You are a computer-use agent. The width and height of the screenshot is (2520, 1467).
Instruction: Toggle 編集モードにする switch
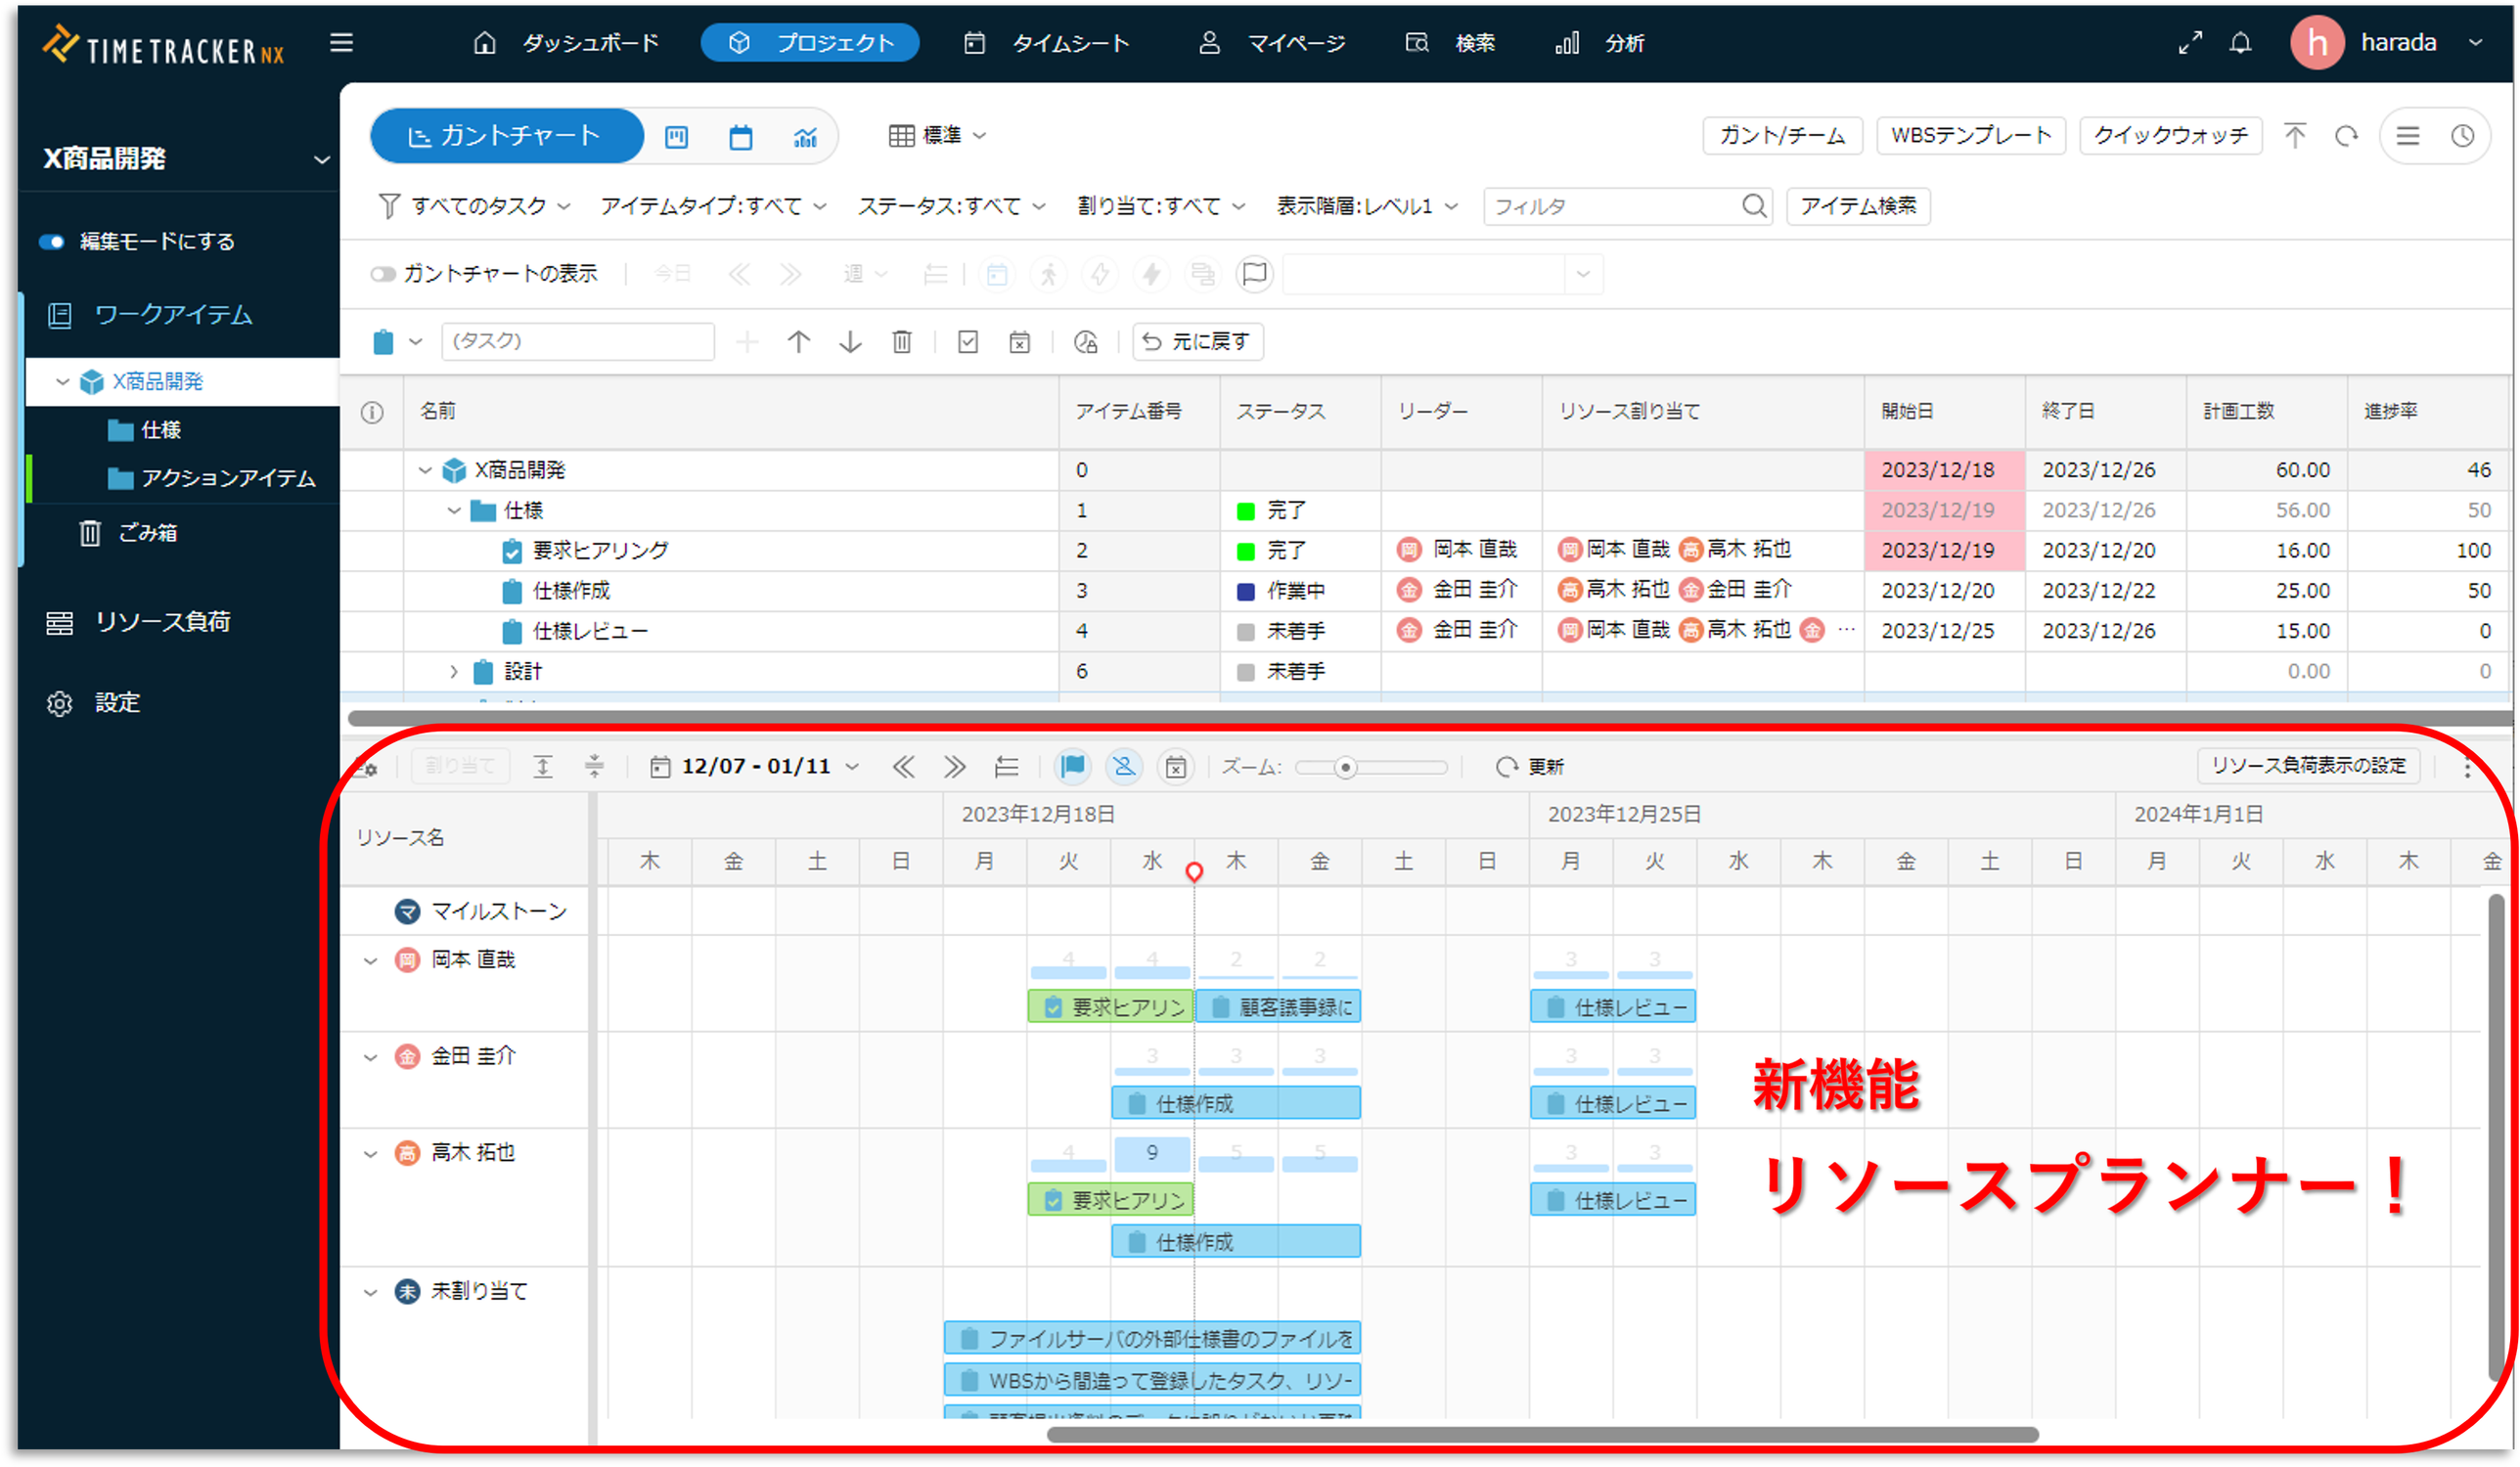[52, 241]
